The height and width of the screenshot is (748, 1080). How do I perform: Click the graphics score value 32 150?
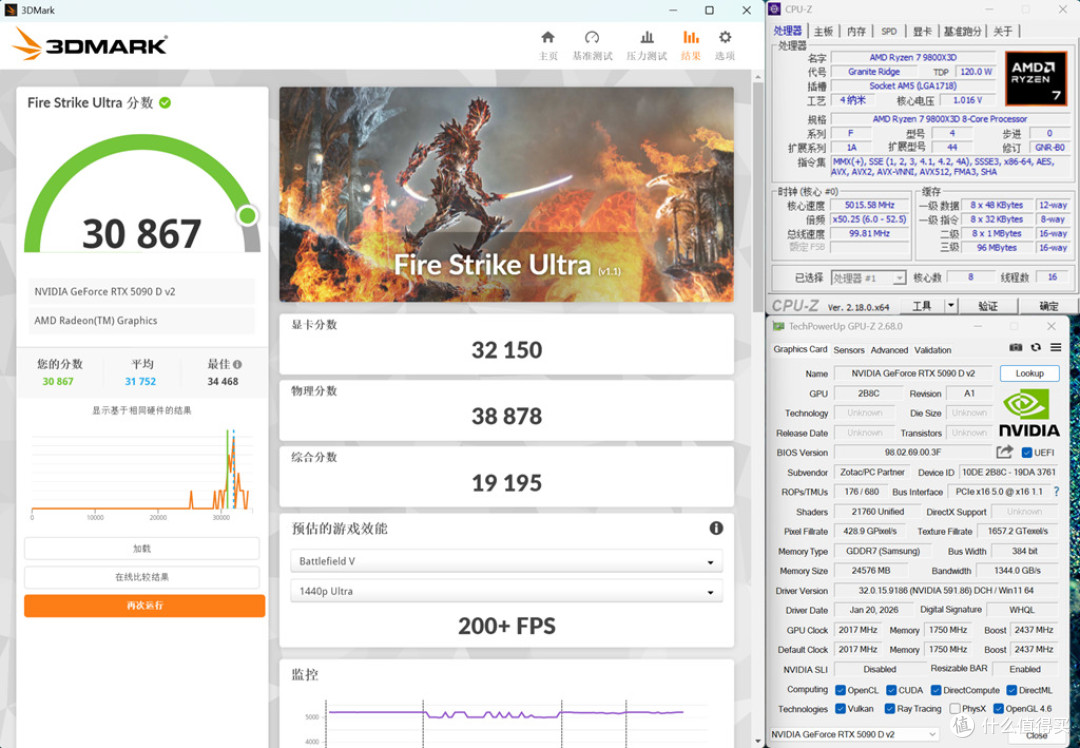(x=506, y=350)
